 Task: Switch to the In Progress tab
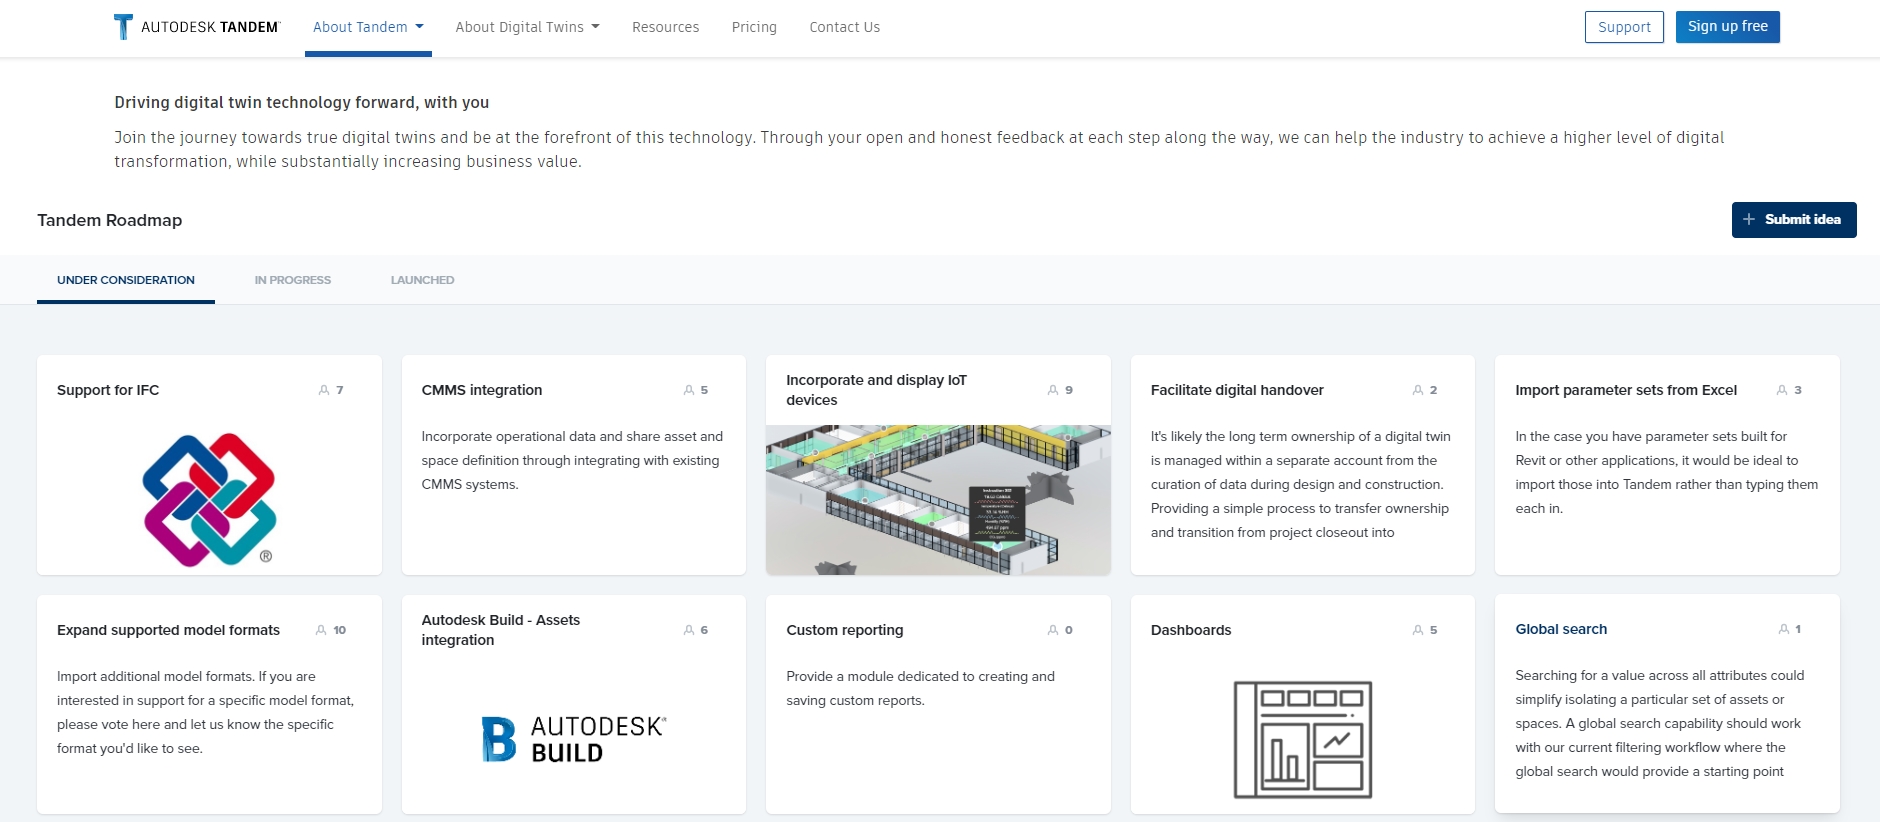[x=293, y=280]
